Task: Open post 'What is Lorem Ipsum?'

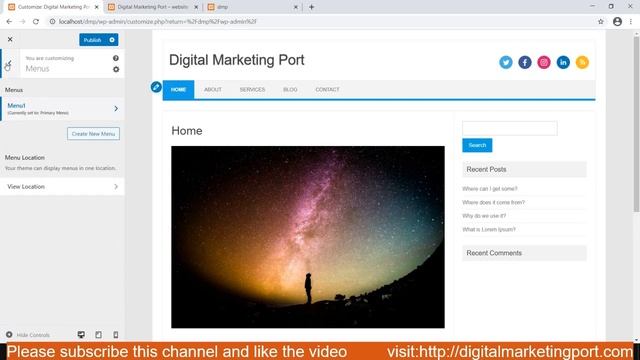Action: [489, 229]
